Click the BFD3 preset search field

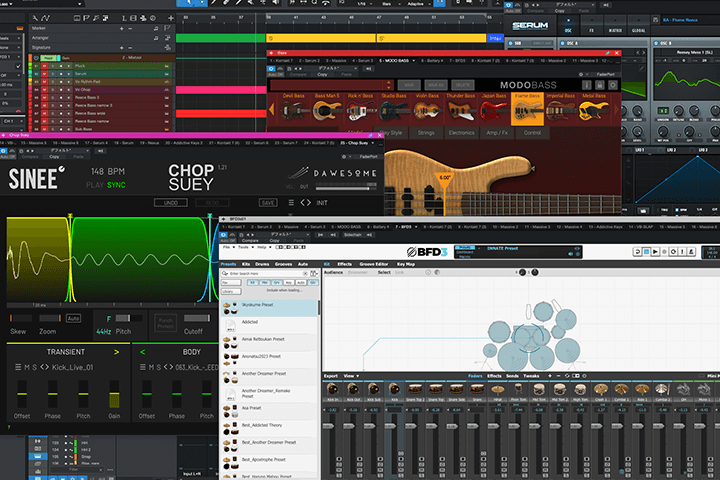[266, 273]
